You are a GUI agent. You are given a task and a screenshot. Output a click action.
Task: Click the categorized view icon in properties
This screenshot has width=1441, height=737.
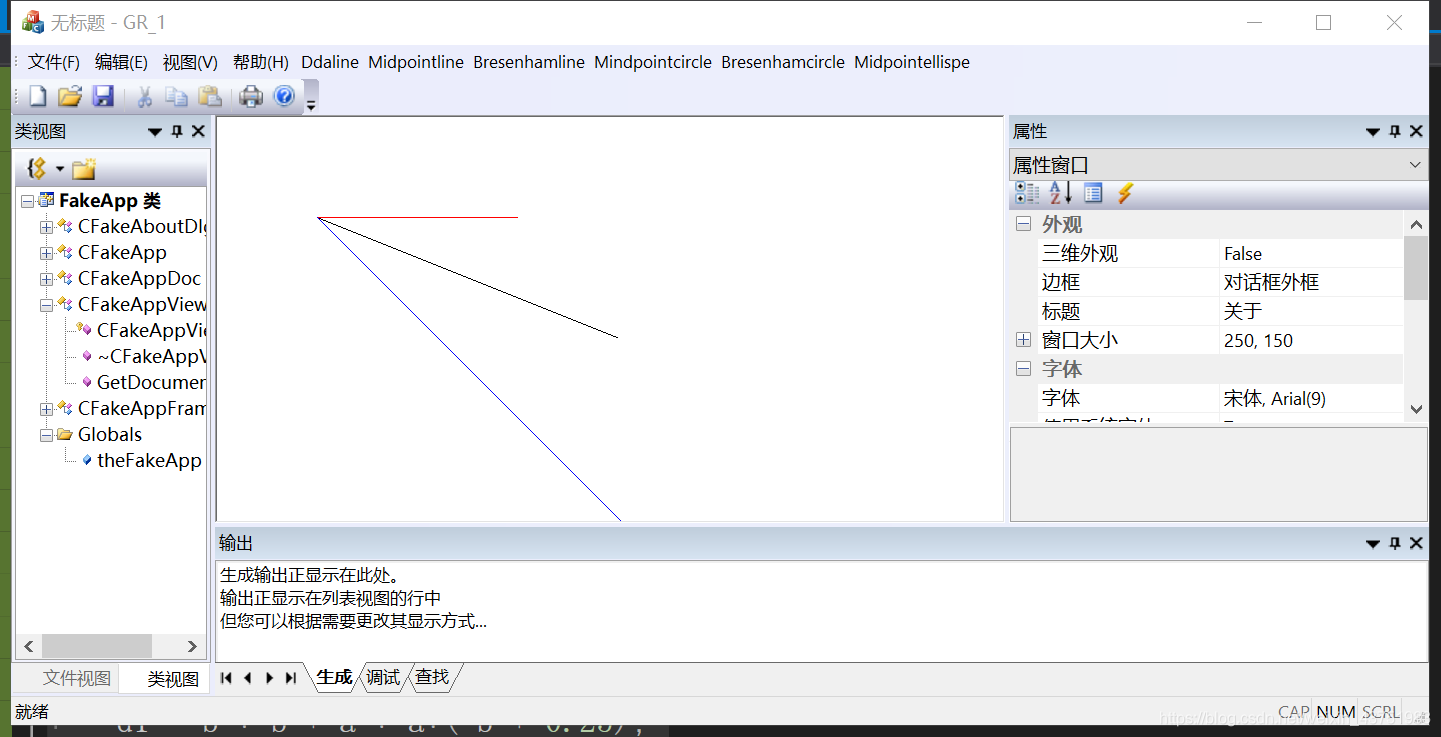[x=1027, y=193]
